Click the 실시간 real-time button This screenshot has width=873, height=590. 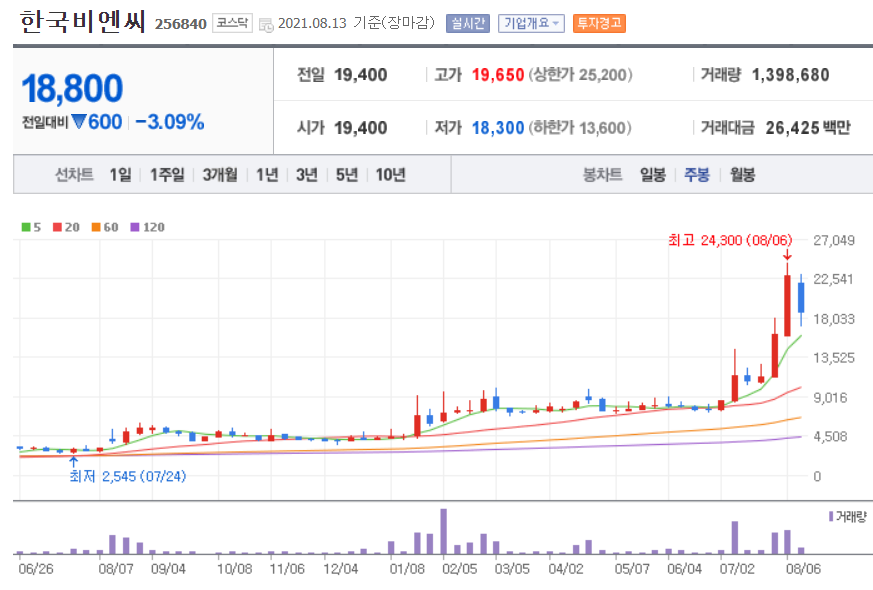click(468, 23)
